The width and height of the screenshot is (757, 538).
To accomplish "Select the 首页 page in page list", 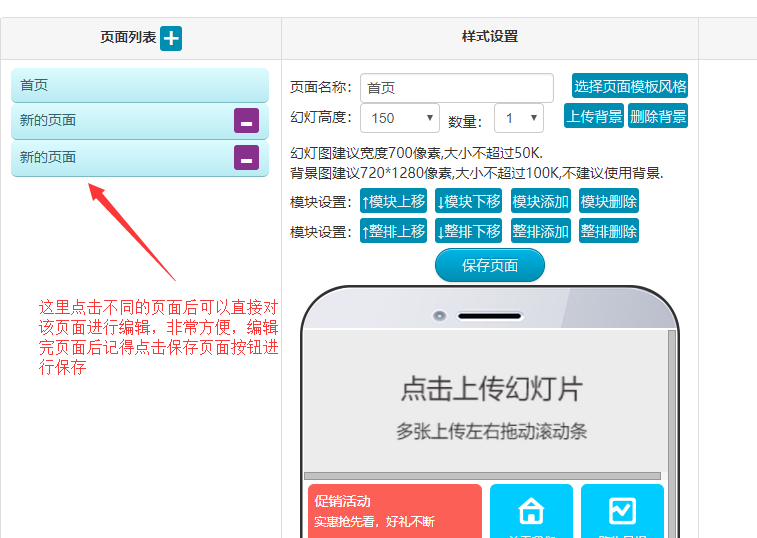I will coord(140,85).
